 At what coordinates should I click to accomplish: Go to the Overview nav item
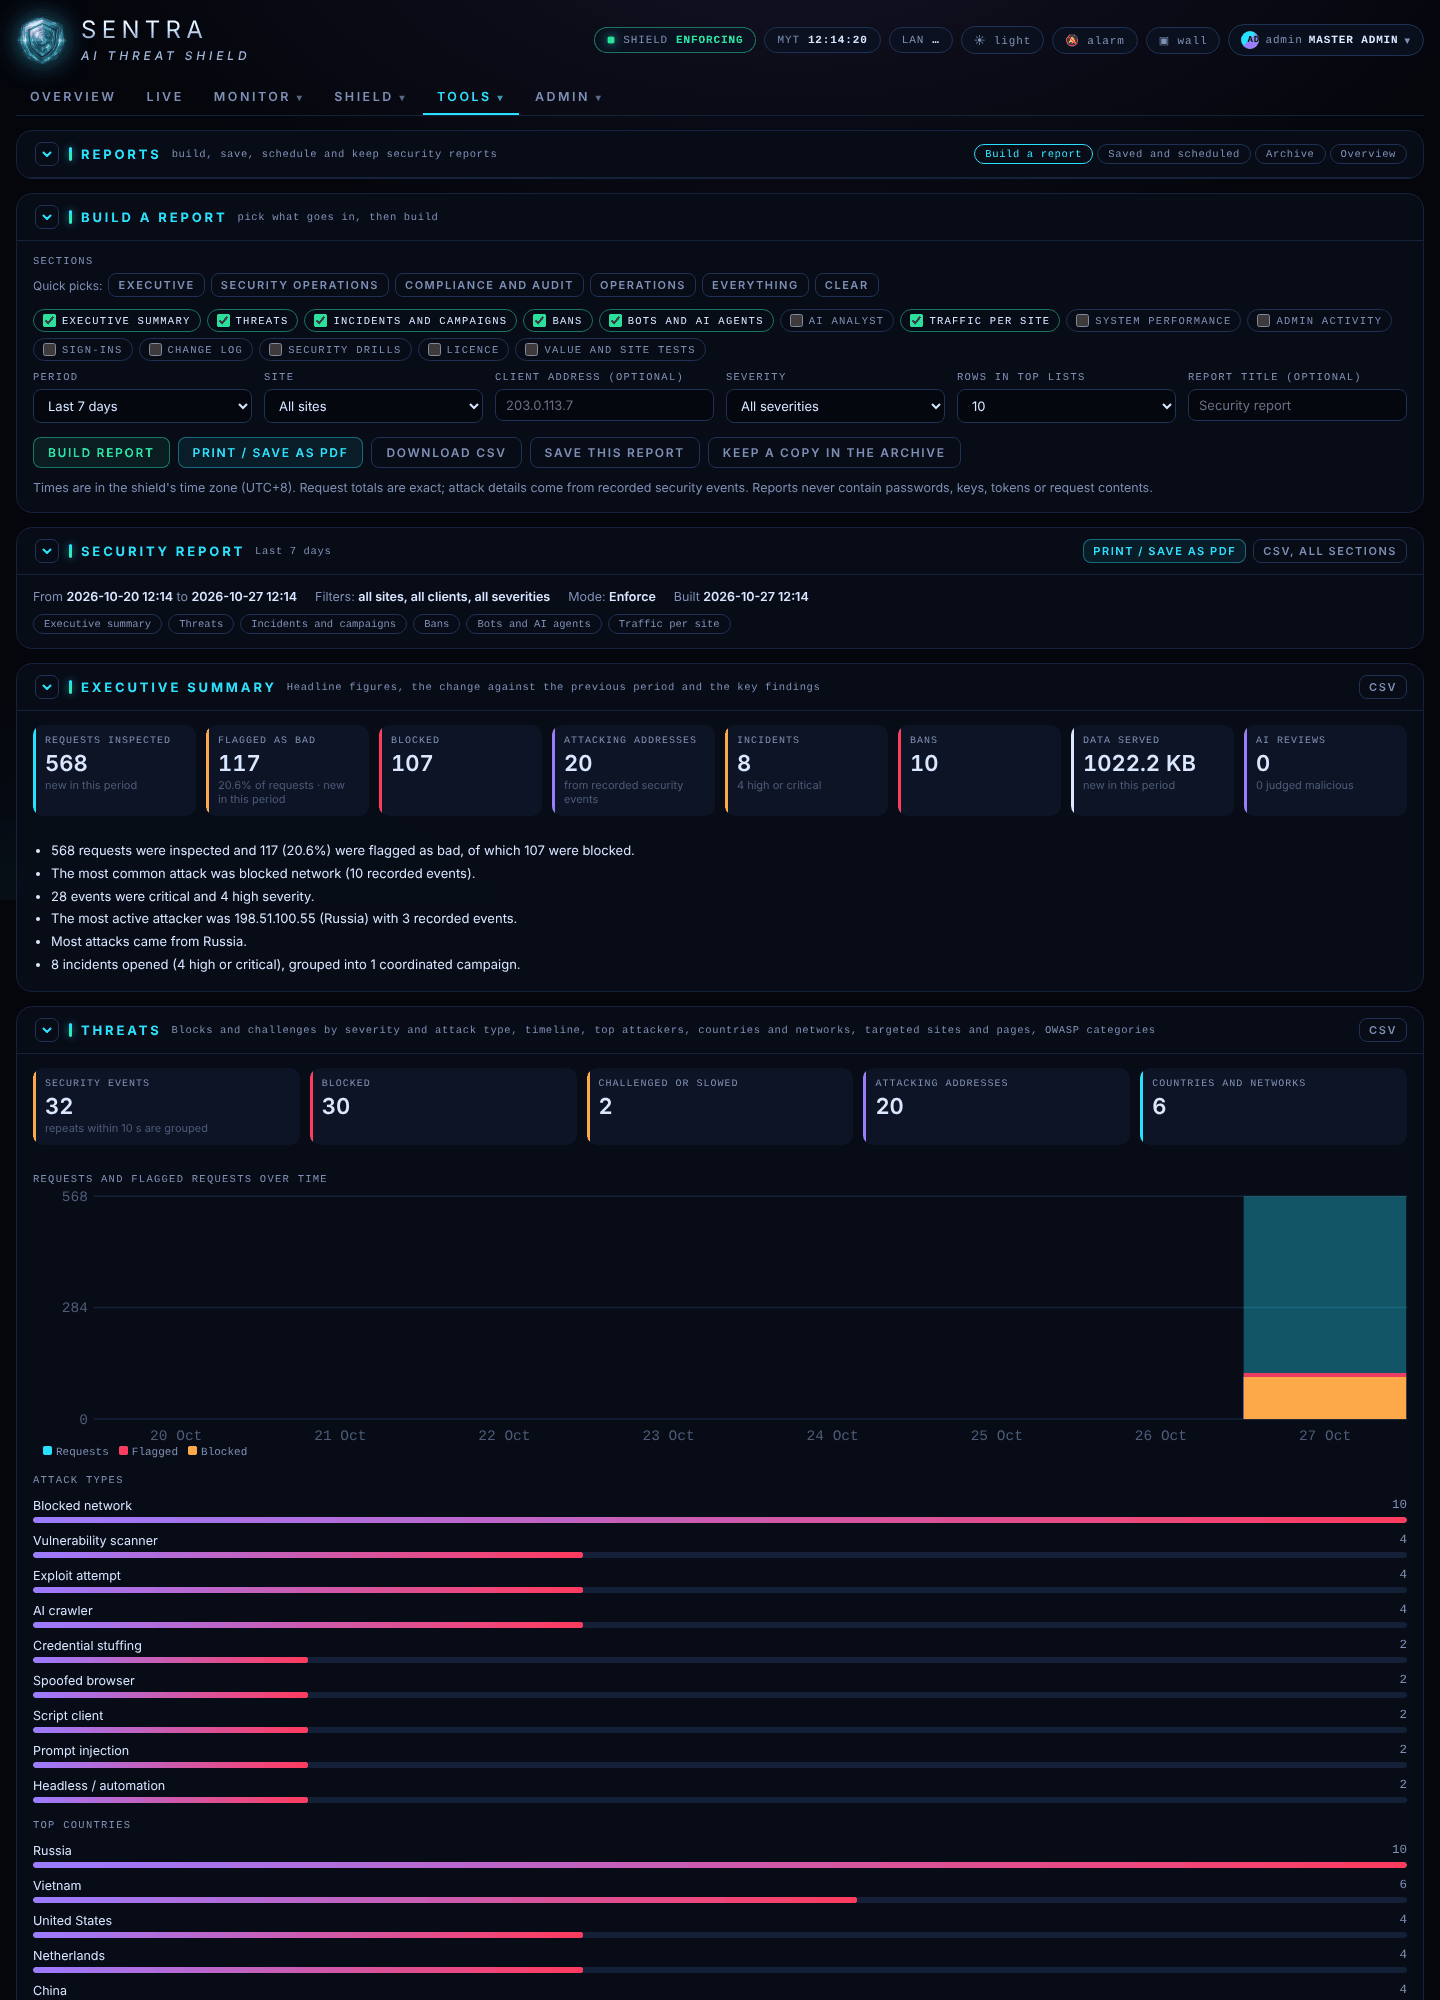point(73,97)
